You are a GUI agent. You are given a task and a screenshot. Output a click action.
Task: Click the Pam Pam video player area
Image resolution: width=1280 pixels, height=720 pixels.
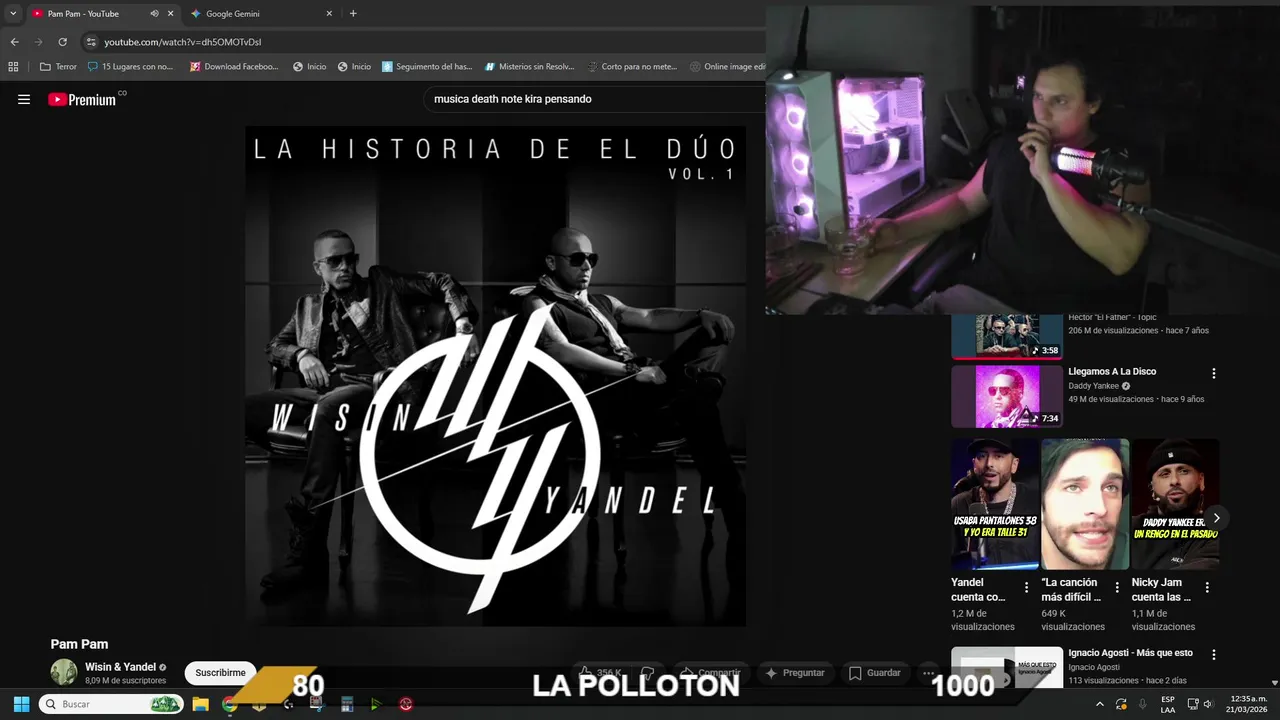[495, 376]
